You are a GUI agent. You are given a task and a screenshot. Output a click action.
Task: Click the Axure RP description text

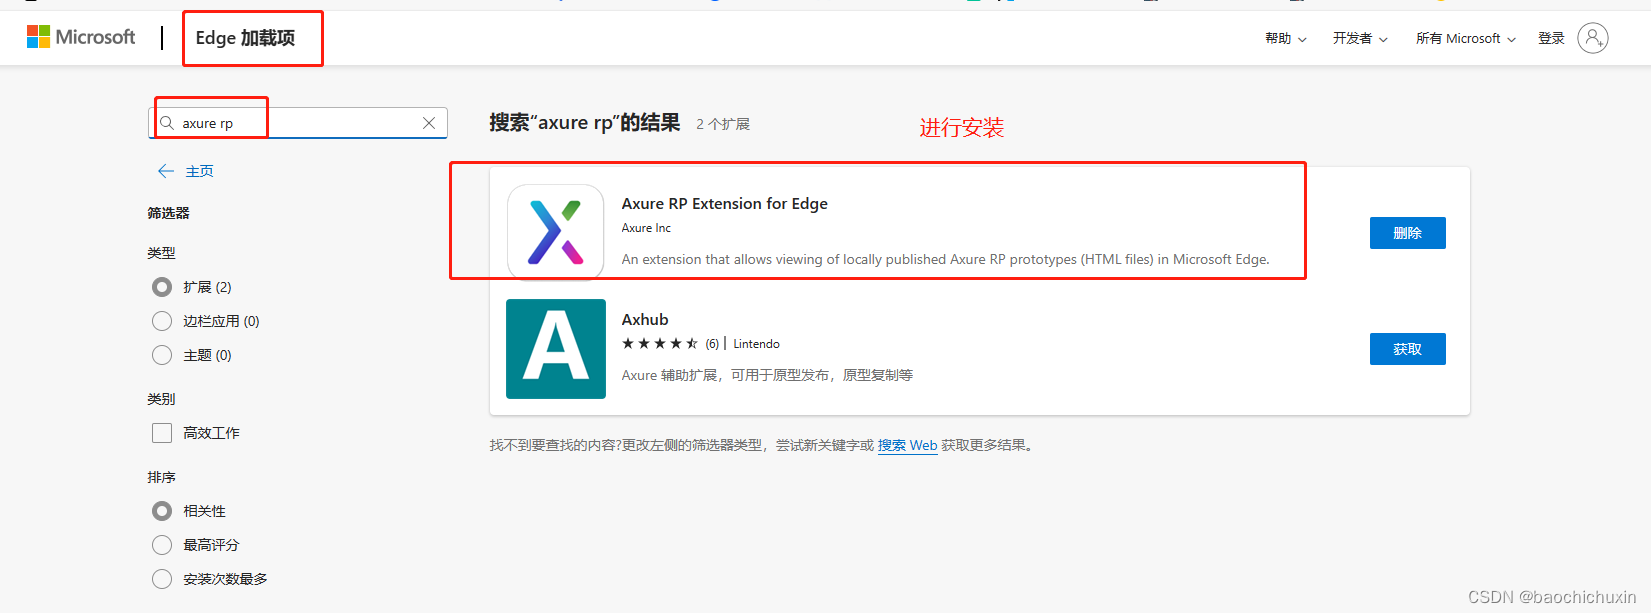pyautogui.click(x=945, y=259)
